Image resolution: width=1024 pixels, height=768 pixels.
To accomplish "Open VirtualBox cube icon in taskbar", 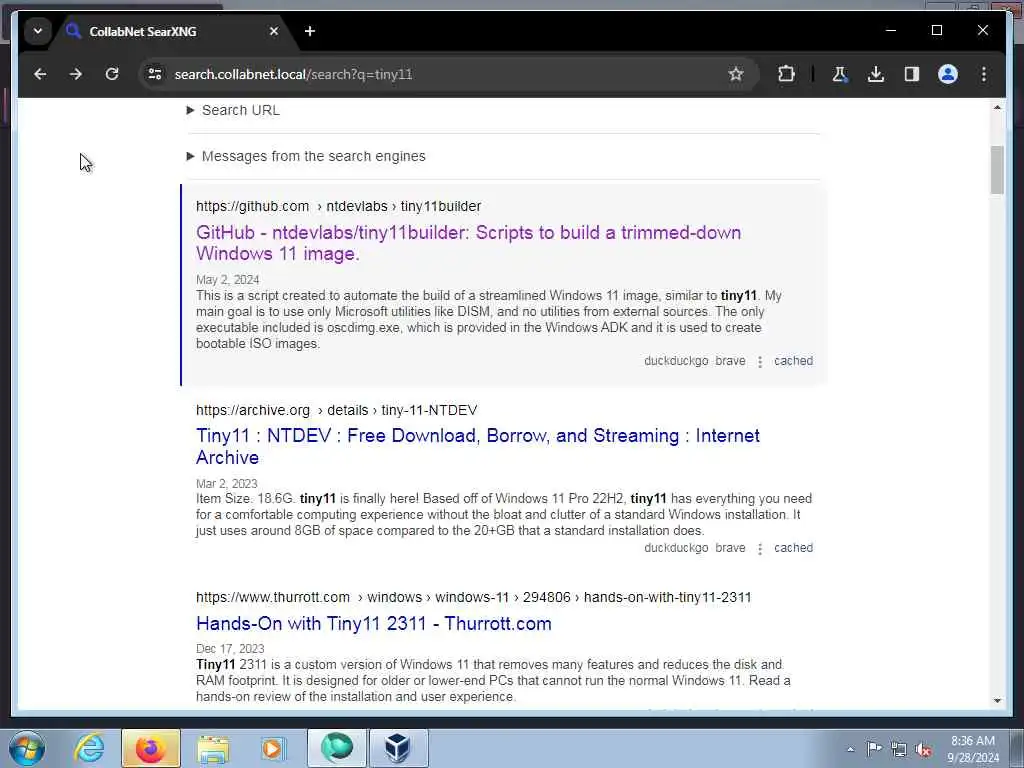I will pyautogui.click(x=398, y=748).
